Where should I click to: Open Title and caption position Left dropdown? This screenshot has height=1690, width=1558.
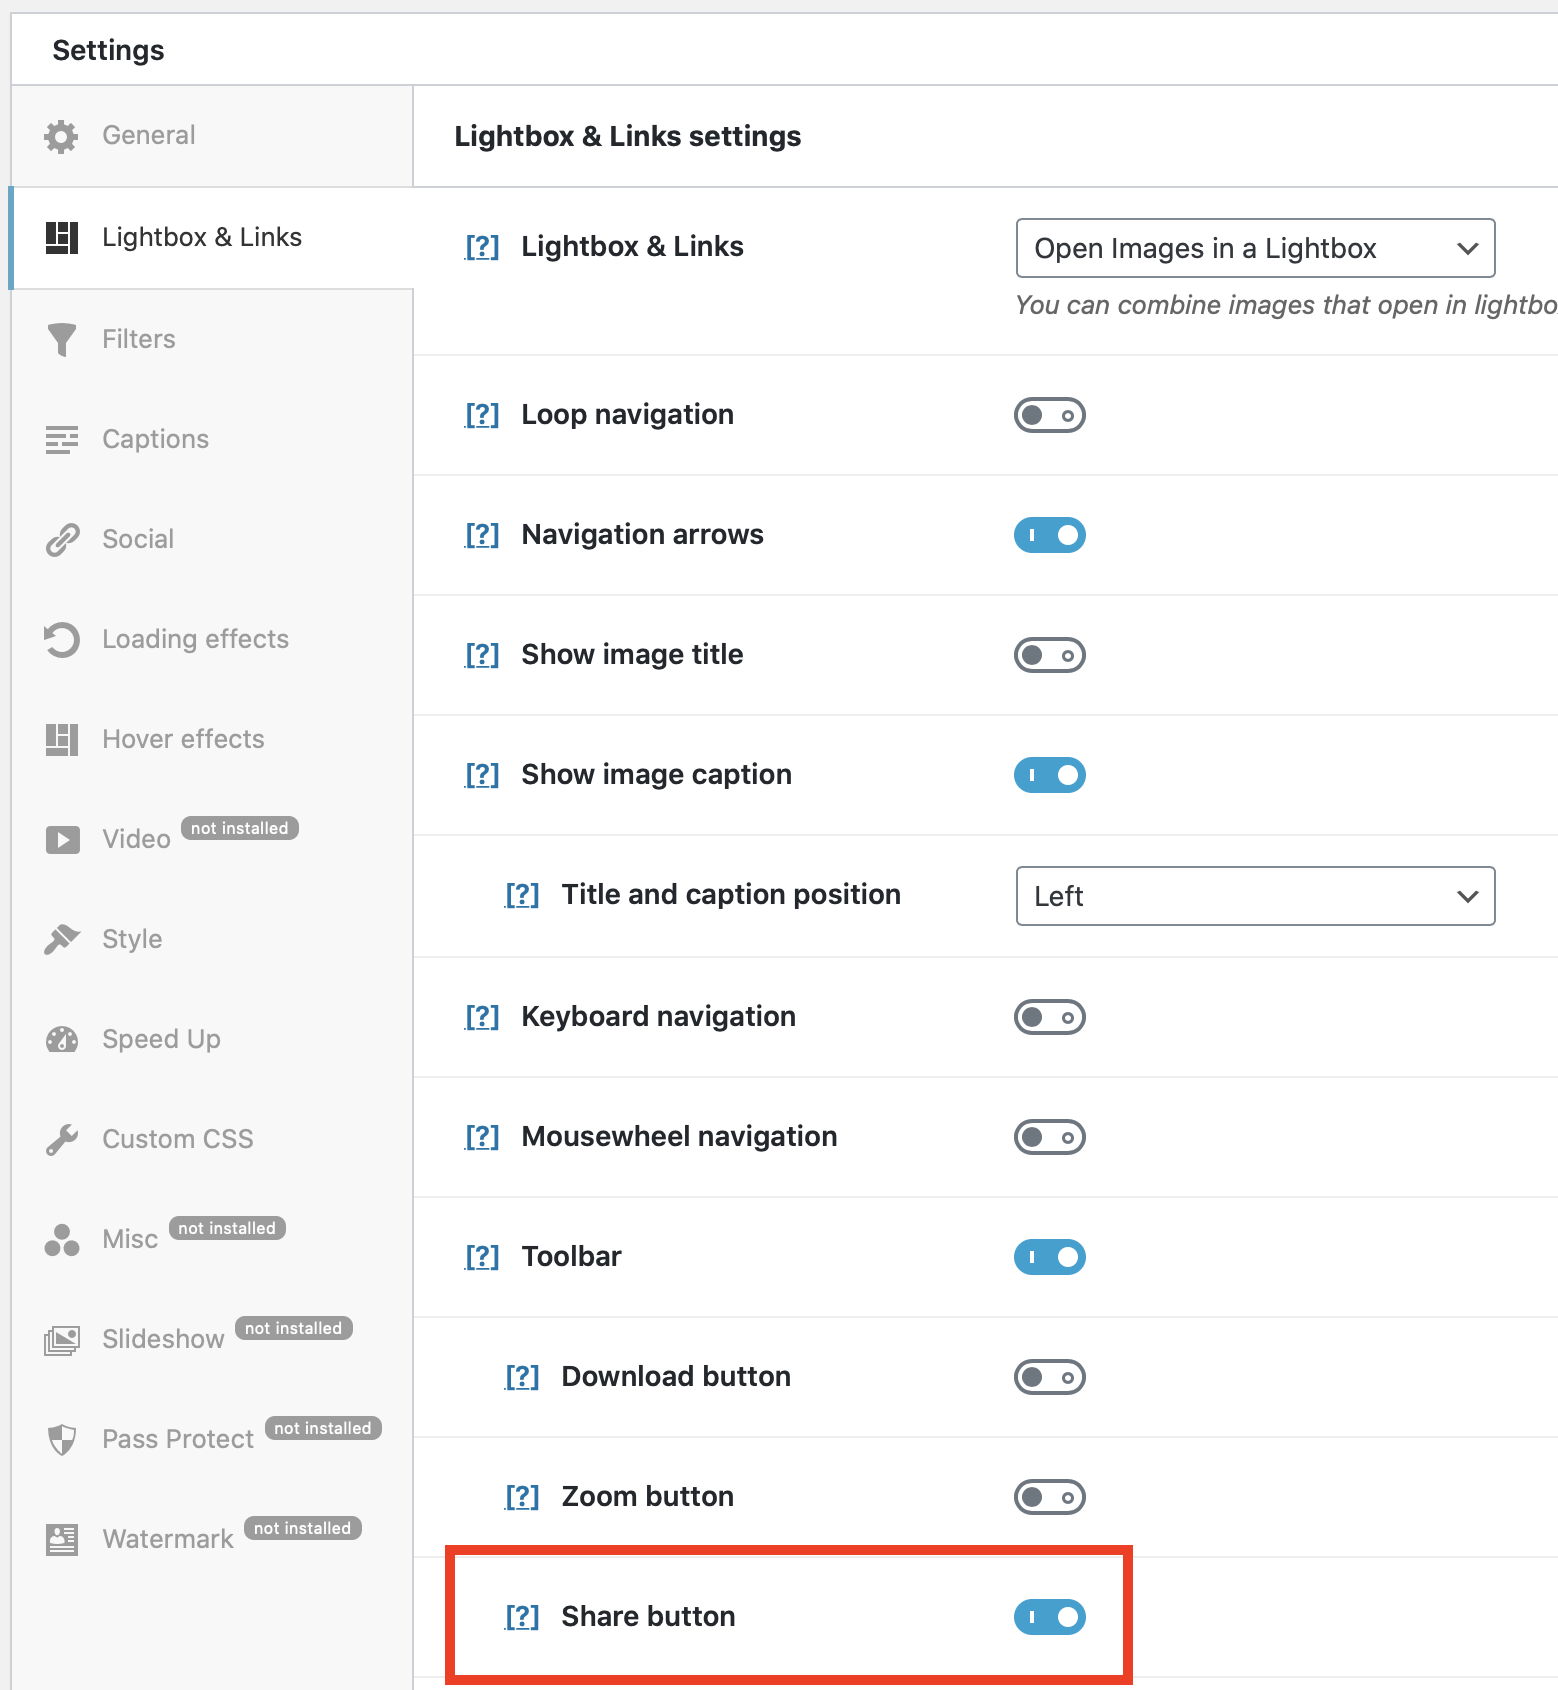[1256, 896]
